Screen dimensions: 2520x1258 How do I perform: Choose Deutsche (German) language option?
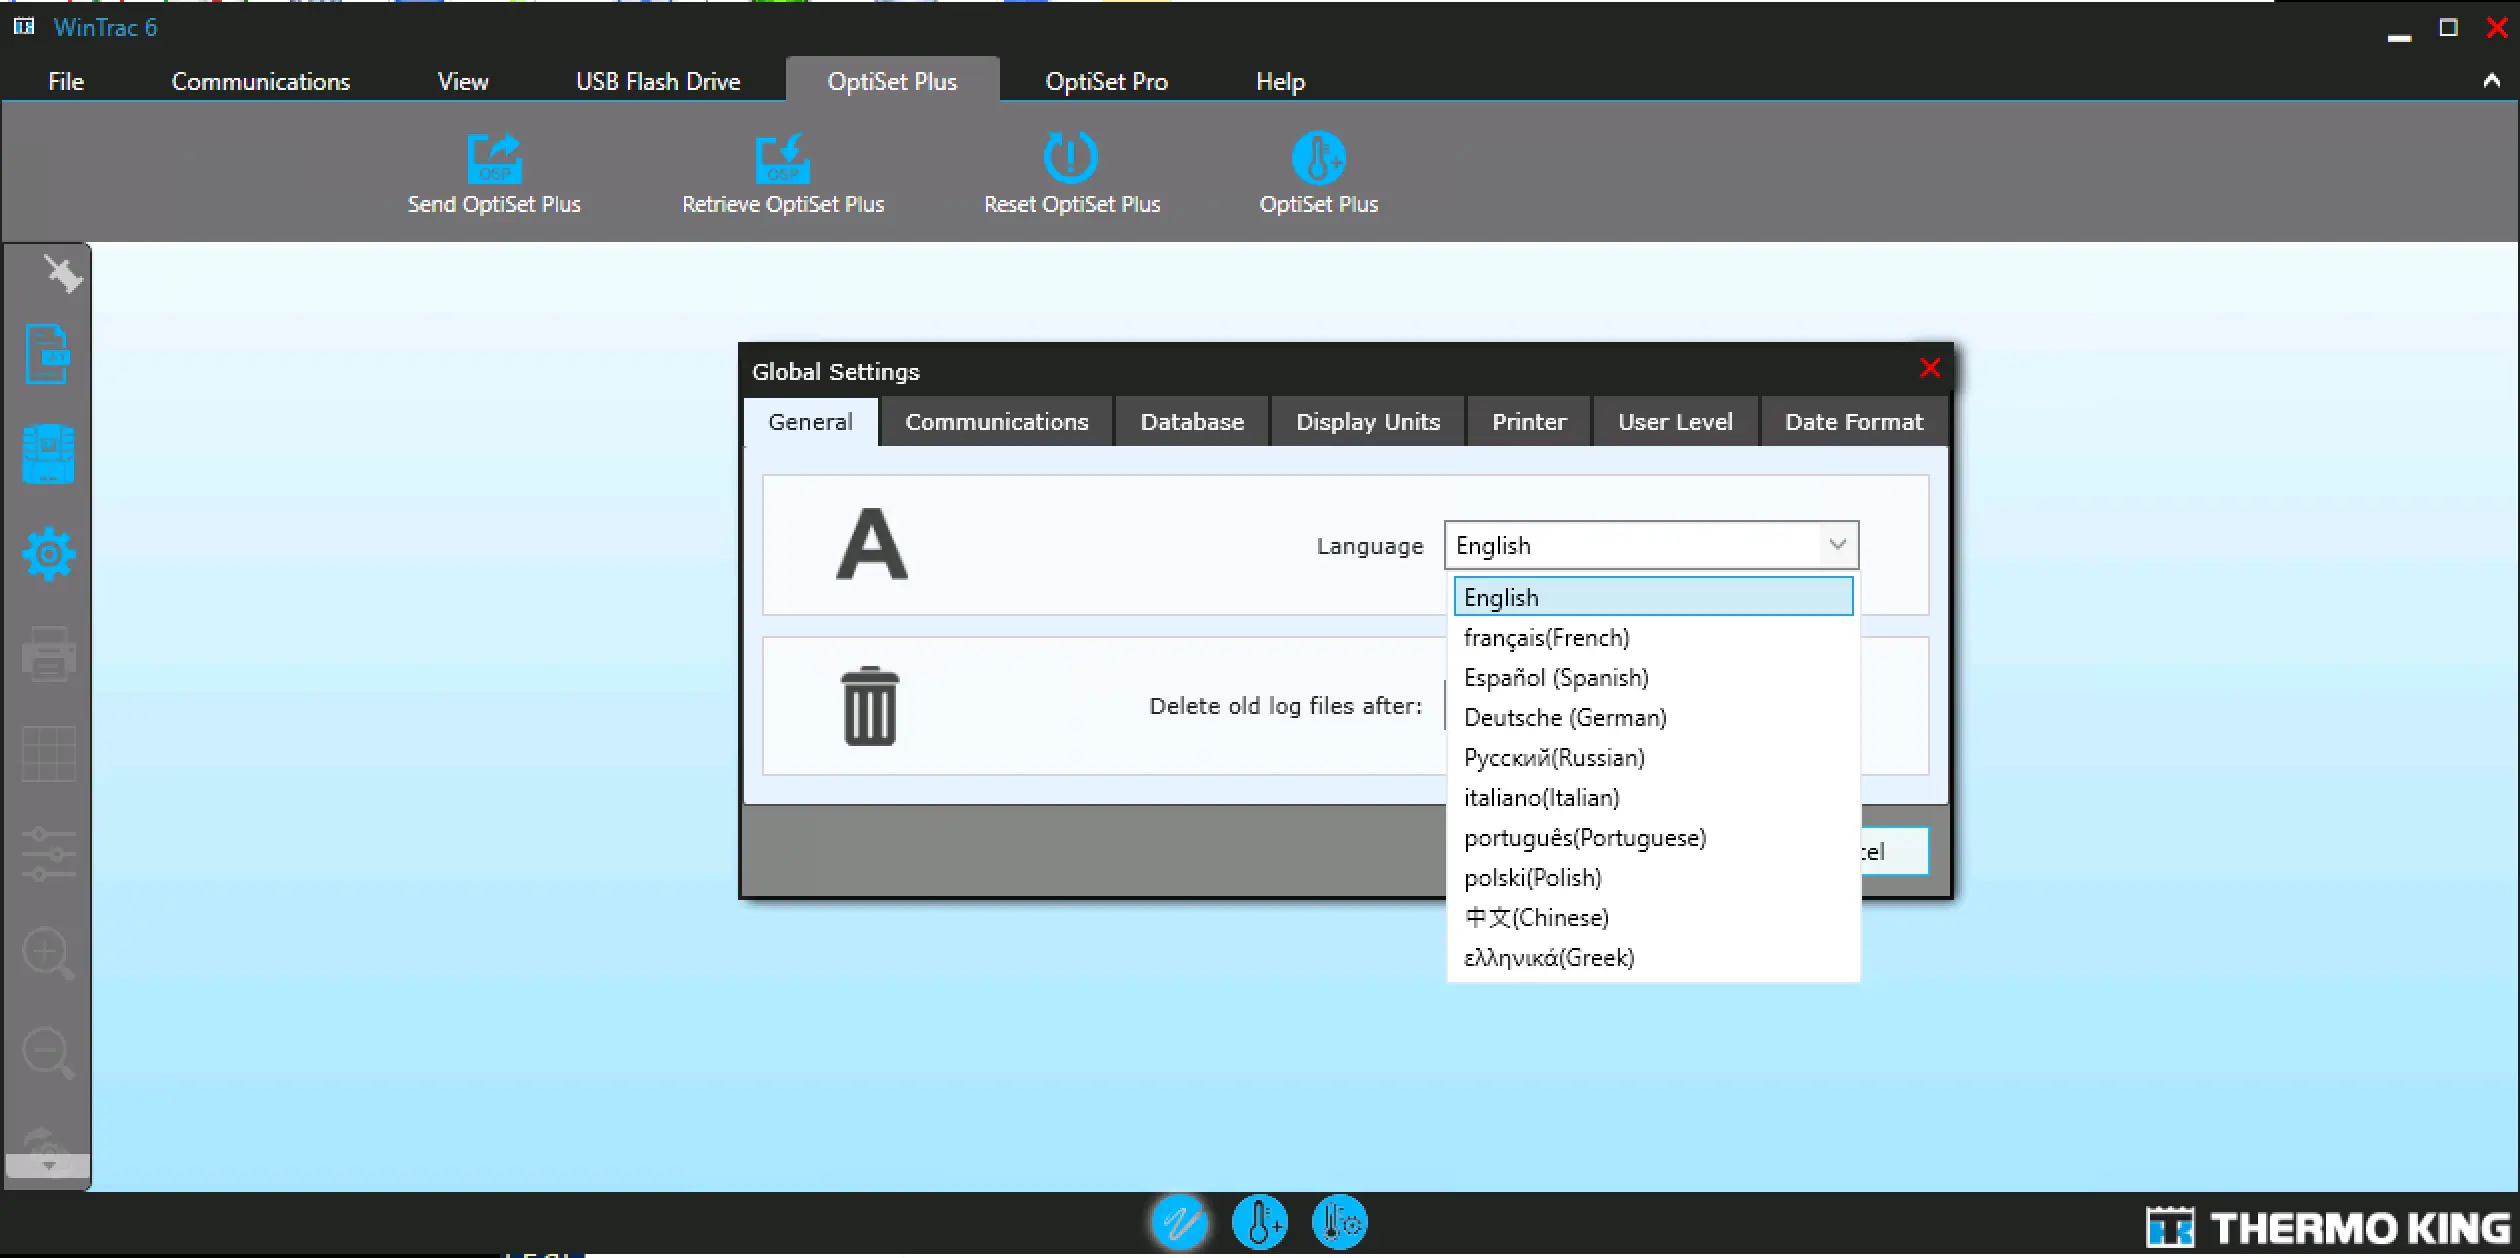1564,718
